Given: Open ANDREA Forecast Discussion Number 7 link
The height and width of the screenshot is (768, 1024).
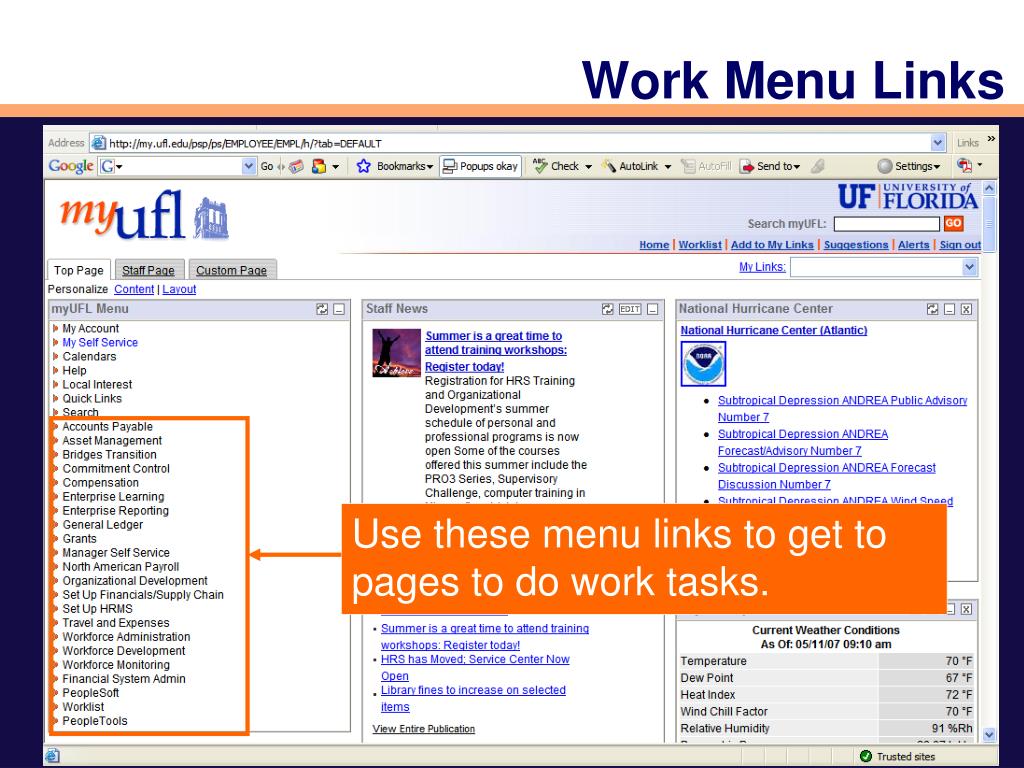Looking at the screenshot, I should tap(826, 476).
